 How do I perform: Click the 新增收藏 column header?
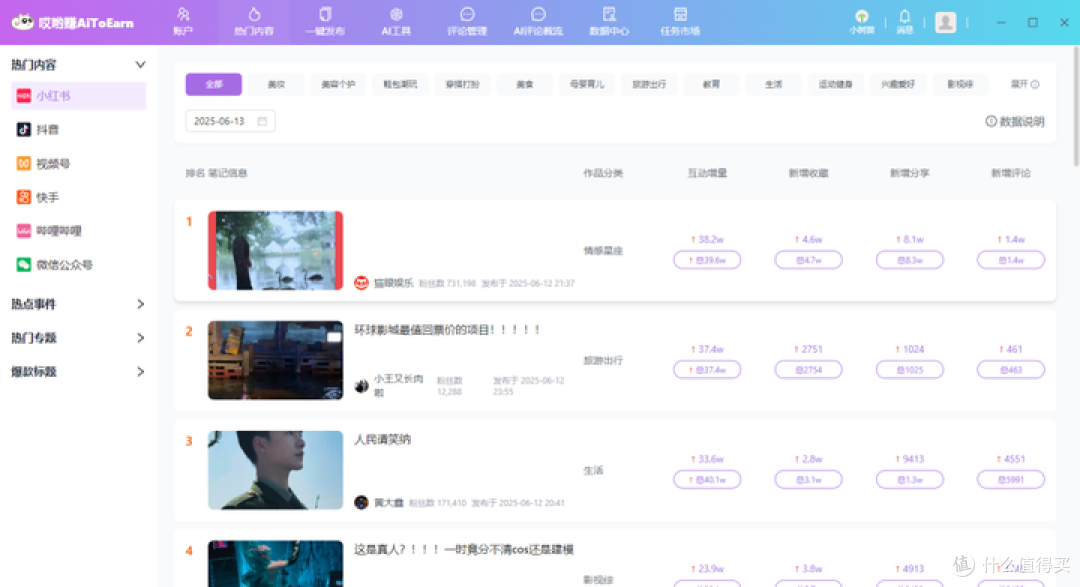coord(808,173)
